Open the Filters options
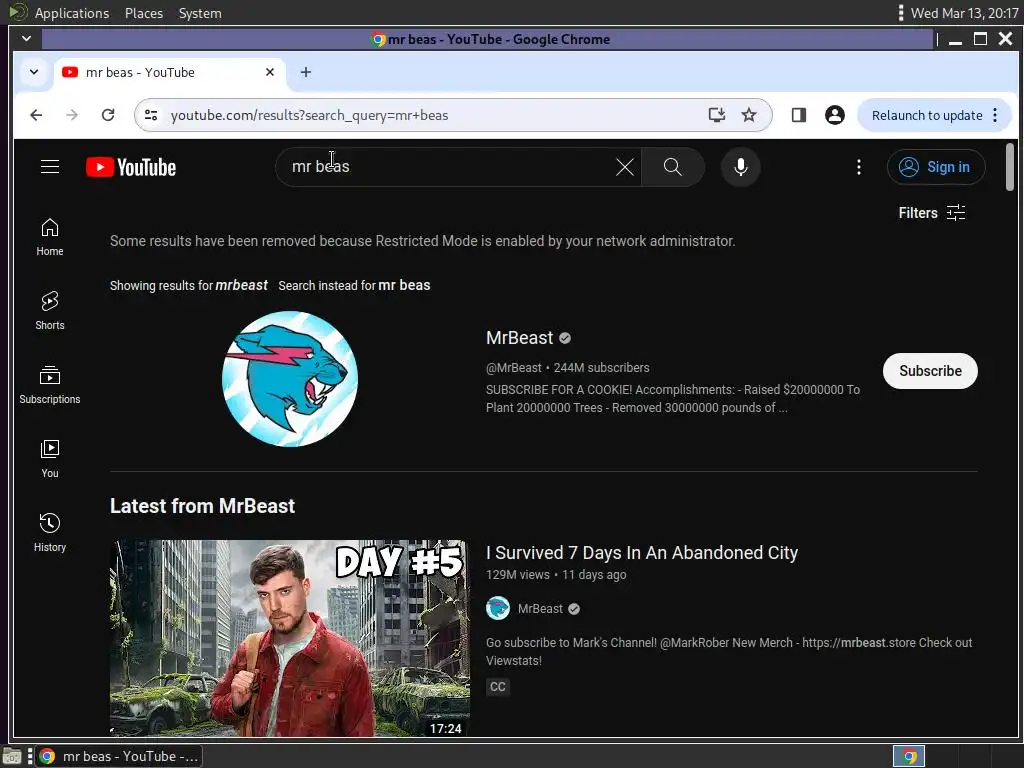Image resolution: width=1024 pixels, height=768 pixels. click(932, 213)
